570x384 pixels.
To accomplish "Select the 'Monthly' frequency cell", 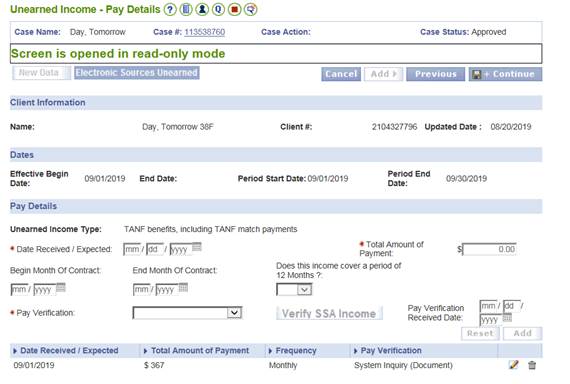I will pos(283,365).
